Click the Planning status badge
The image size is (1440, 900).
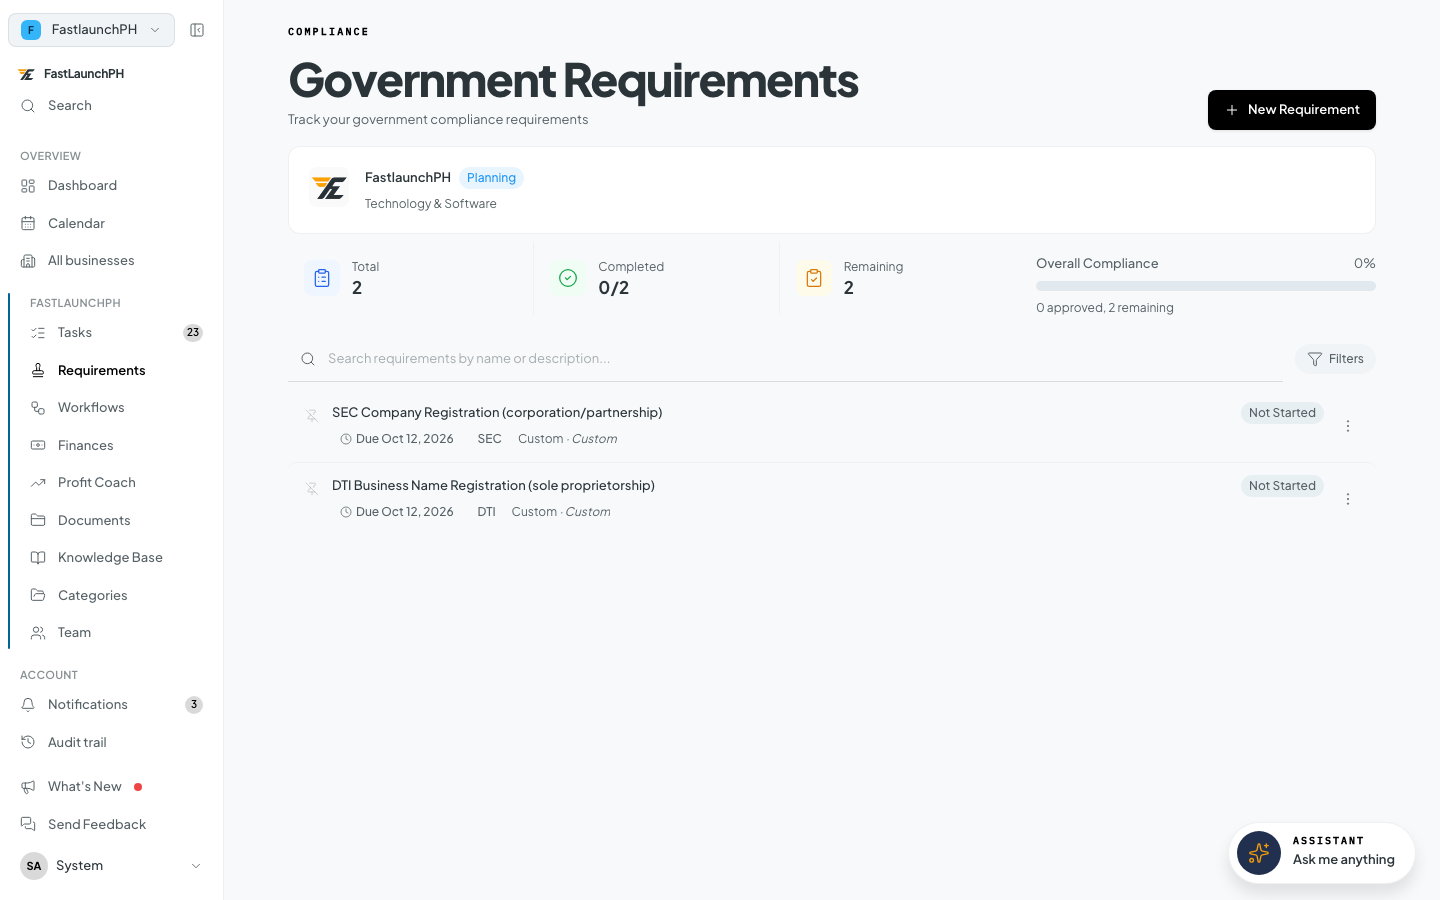point(491,178)
